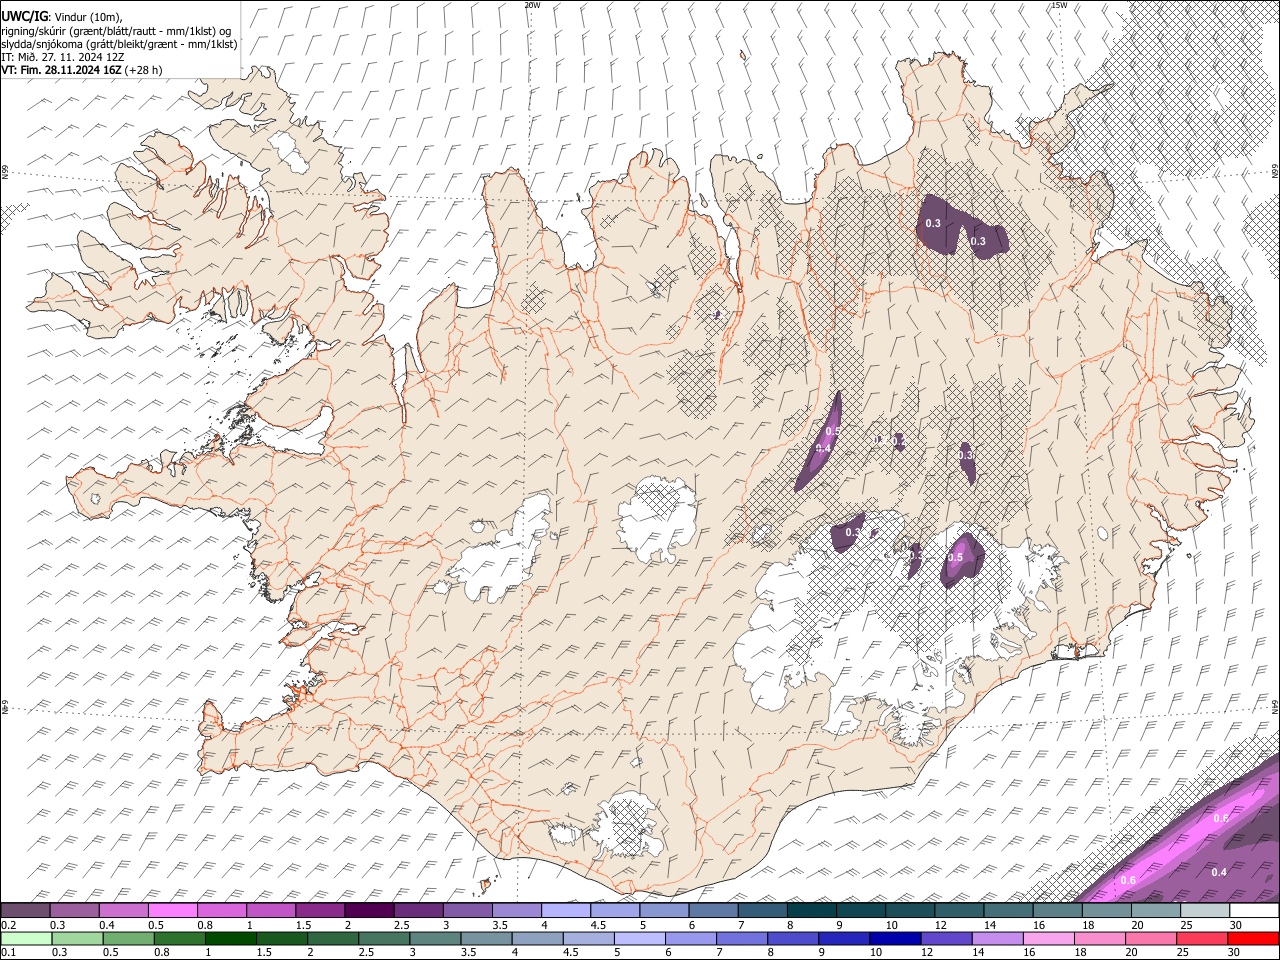1280x960 pixels.
Task: Click the 'rigning/skúrir' legend description line
Action: tap(117, 31)
